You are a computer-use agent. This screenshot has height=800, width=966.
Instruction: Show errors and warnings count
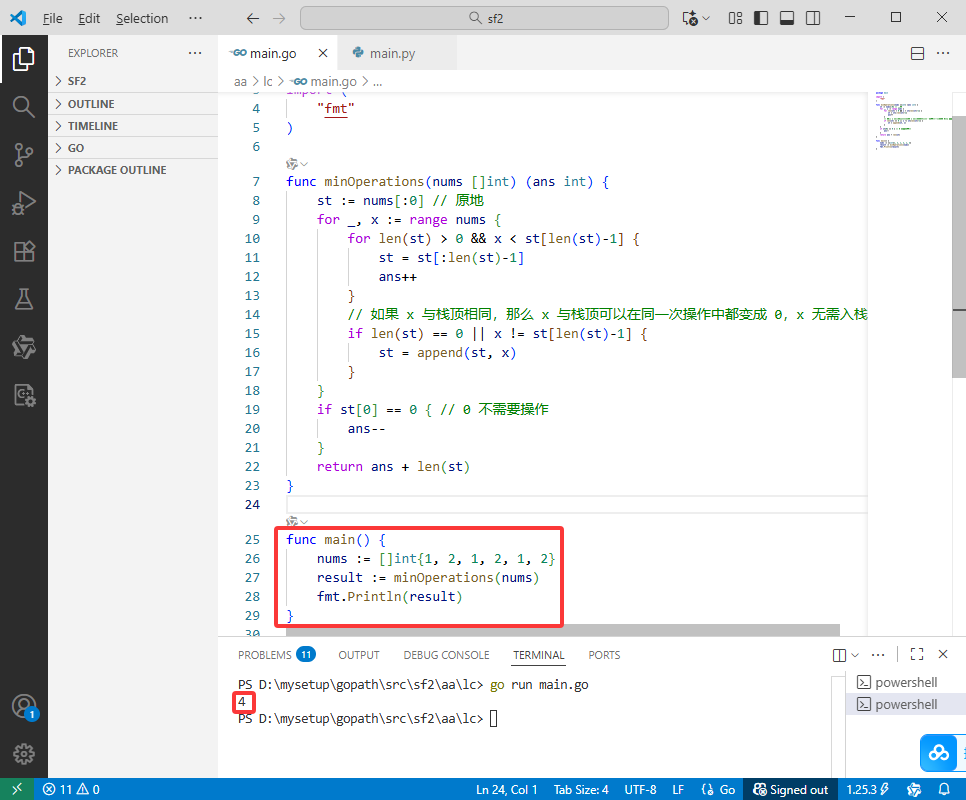(71, 790)
